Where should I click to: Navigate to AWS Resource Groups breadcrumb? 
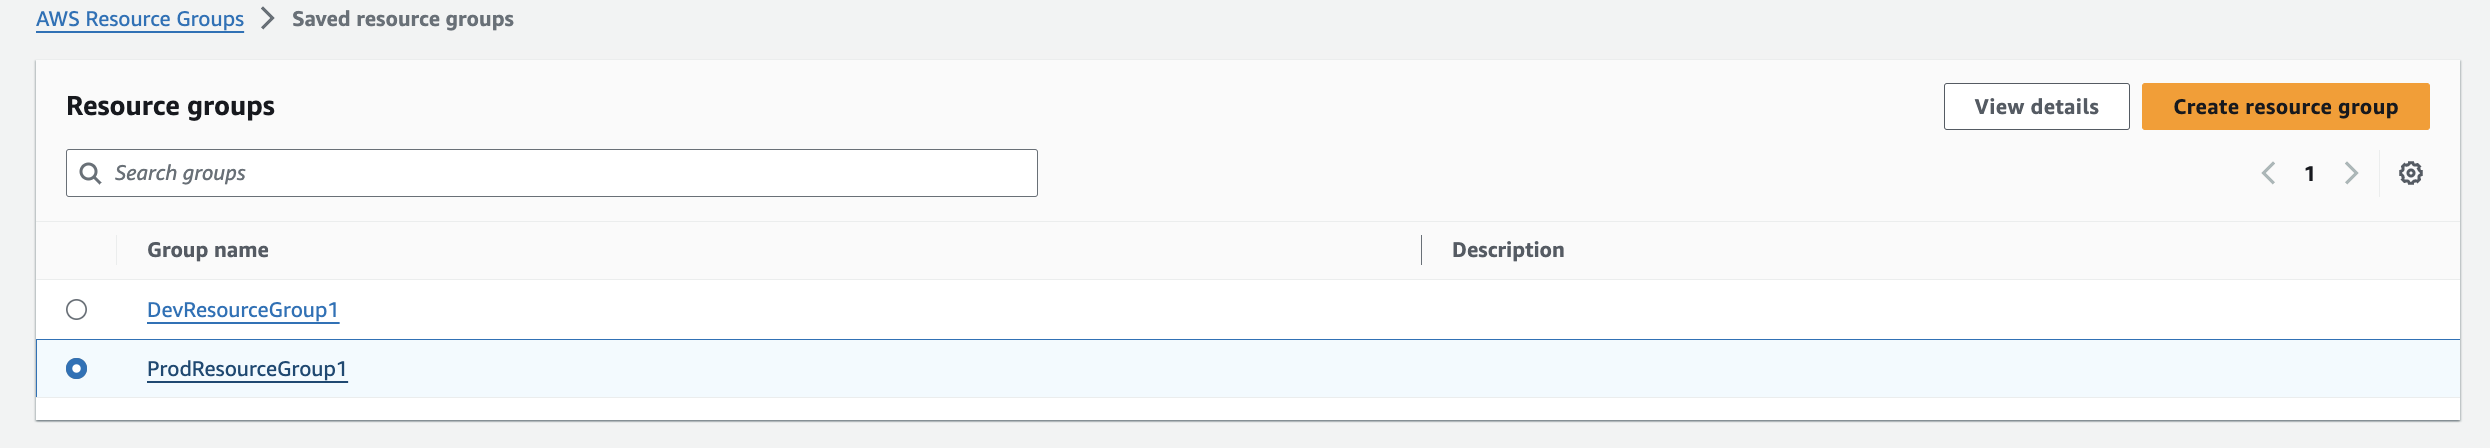(140, 19)
